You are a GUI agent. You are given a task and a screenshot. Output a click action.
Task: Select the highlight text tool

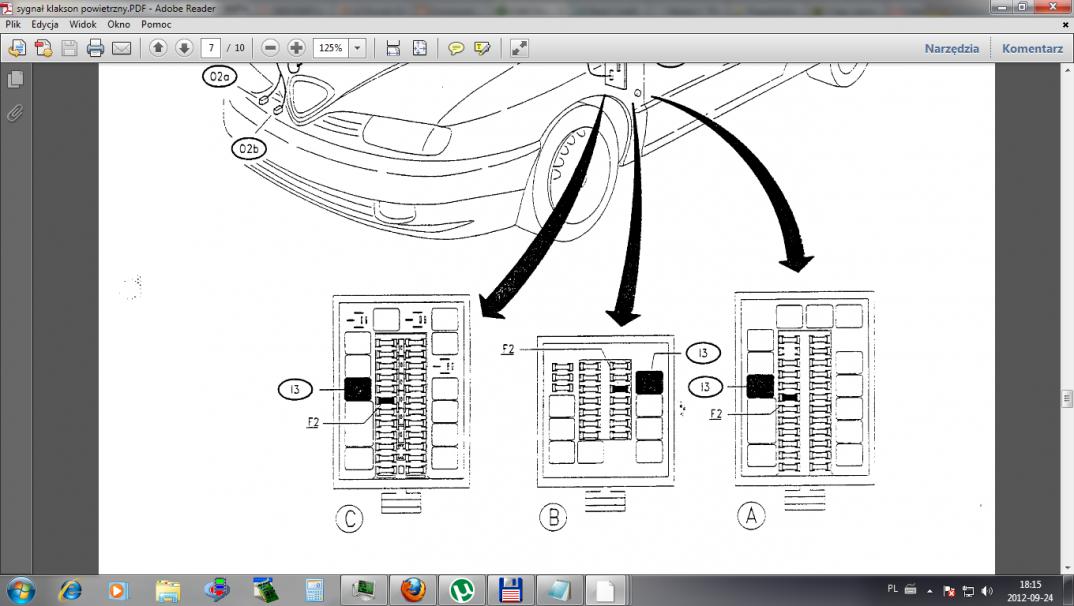(x=483, y=48)
